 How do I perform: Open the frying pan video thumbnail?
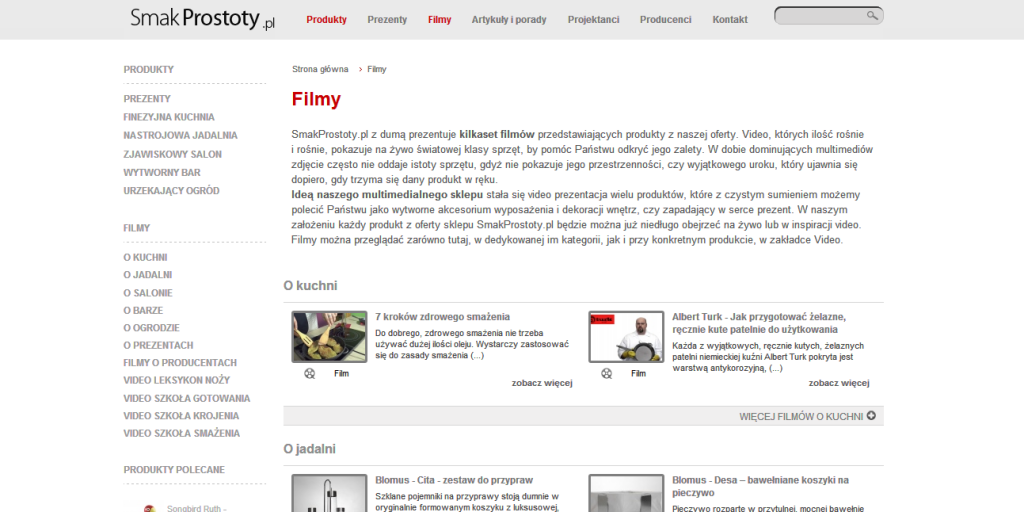pyautogui.click(x=329, y=337)
